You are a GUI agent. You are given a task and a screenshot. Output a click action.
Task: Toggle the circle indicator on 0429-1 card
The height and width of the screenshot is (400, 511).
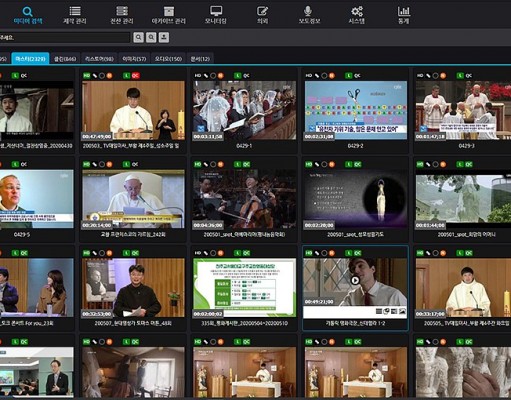point(213,76)
